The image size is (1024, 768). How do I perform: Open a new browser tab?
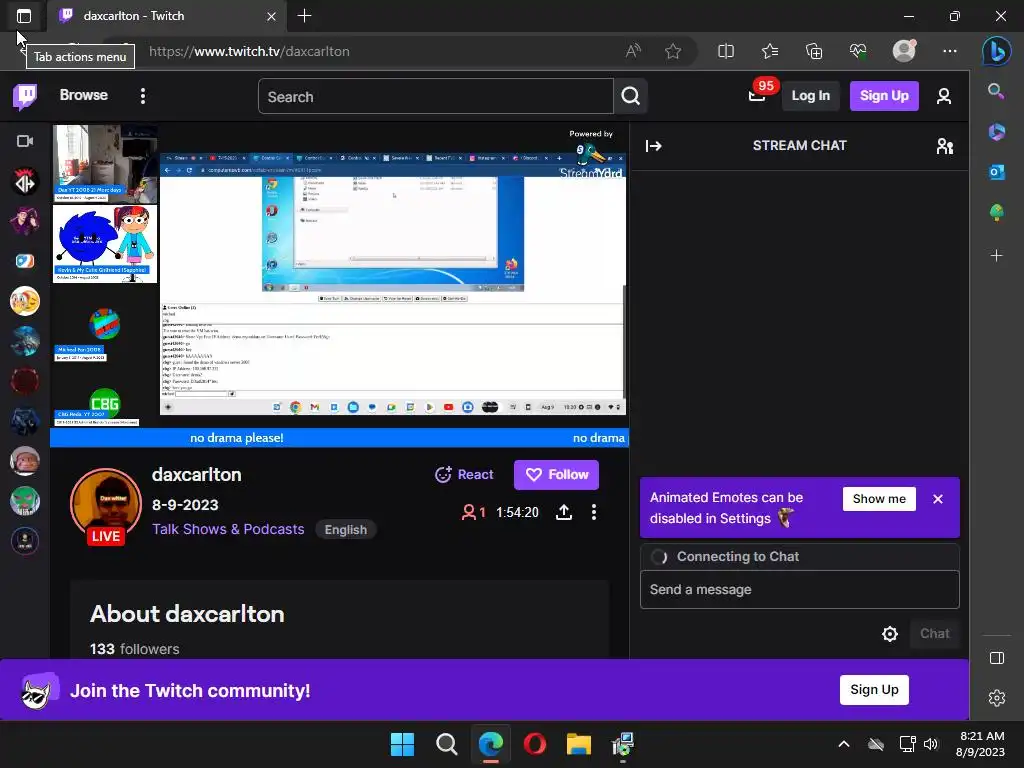[304, 16]
